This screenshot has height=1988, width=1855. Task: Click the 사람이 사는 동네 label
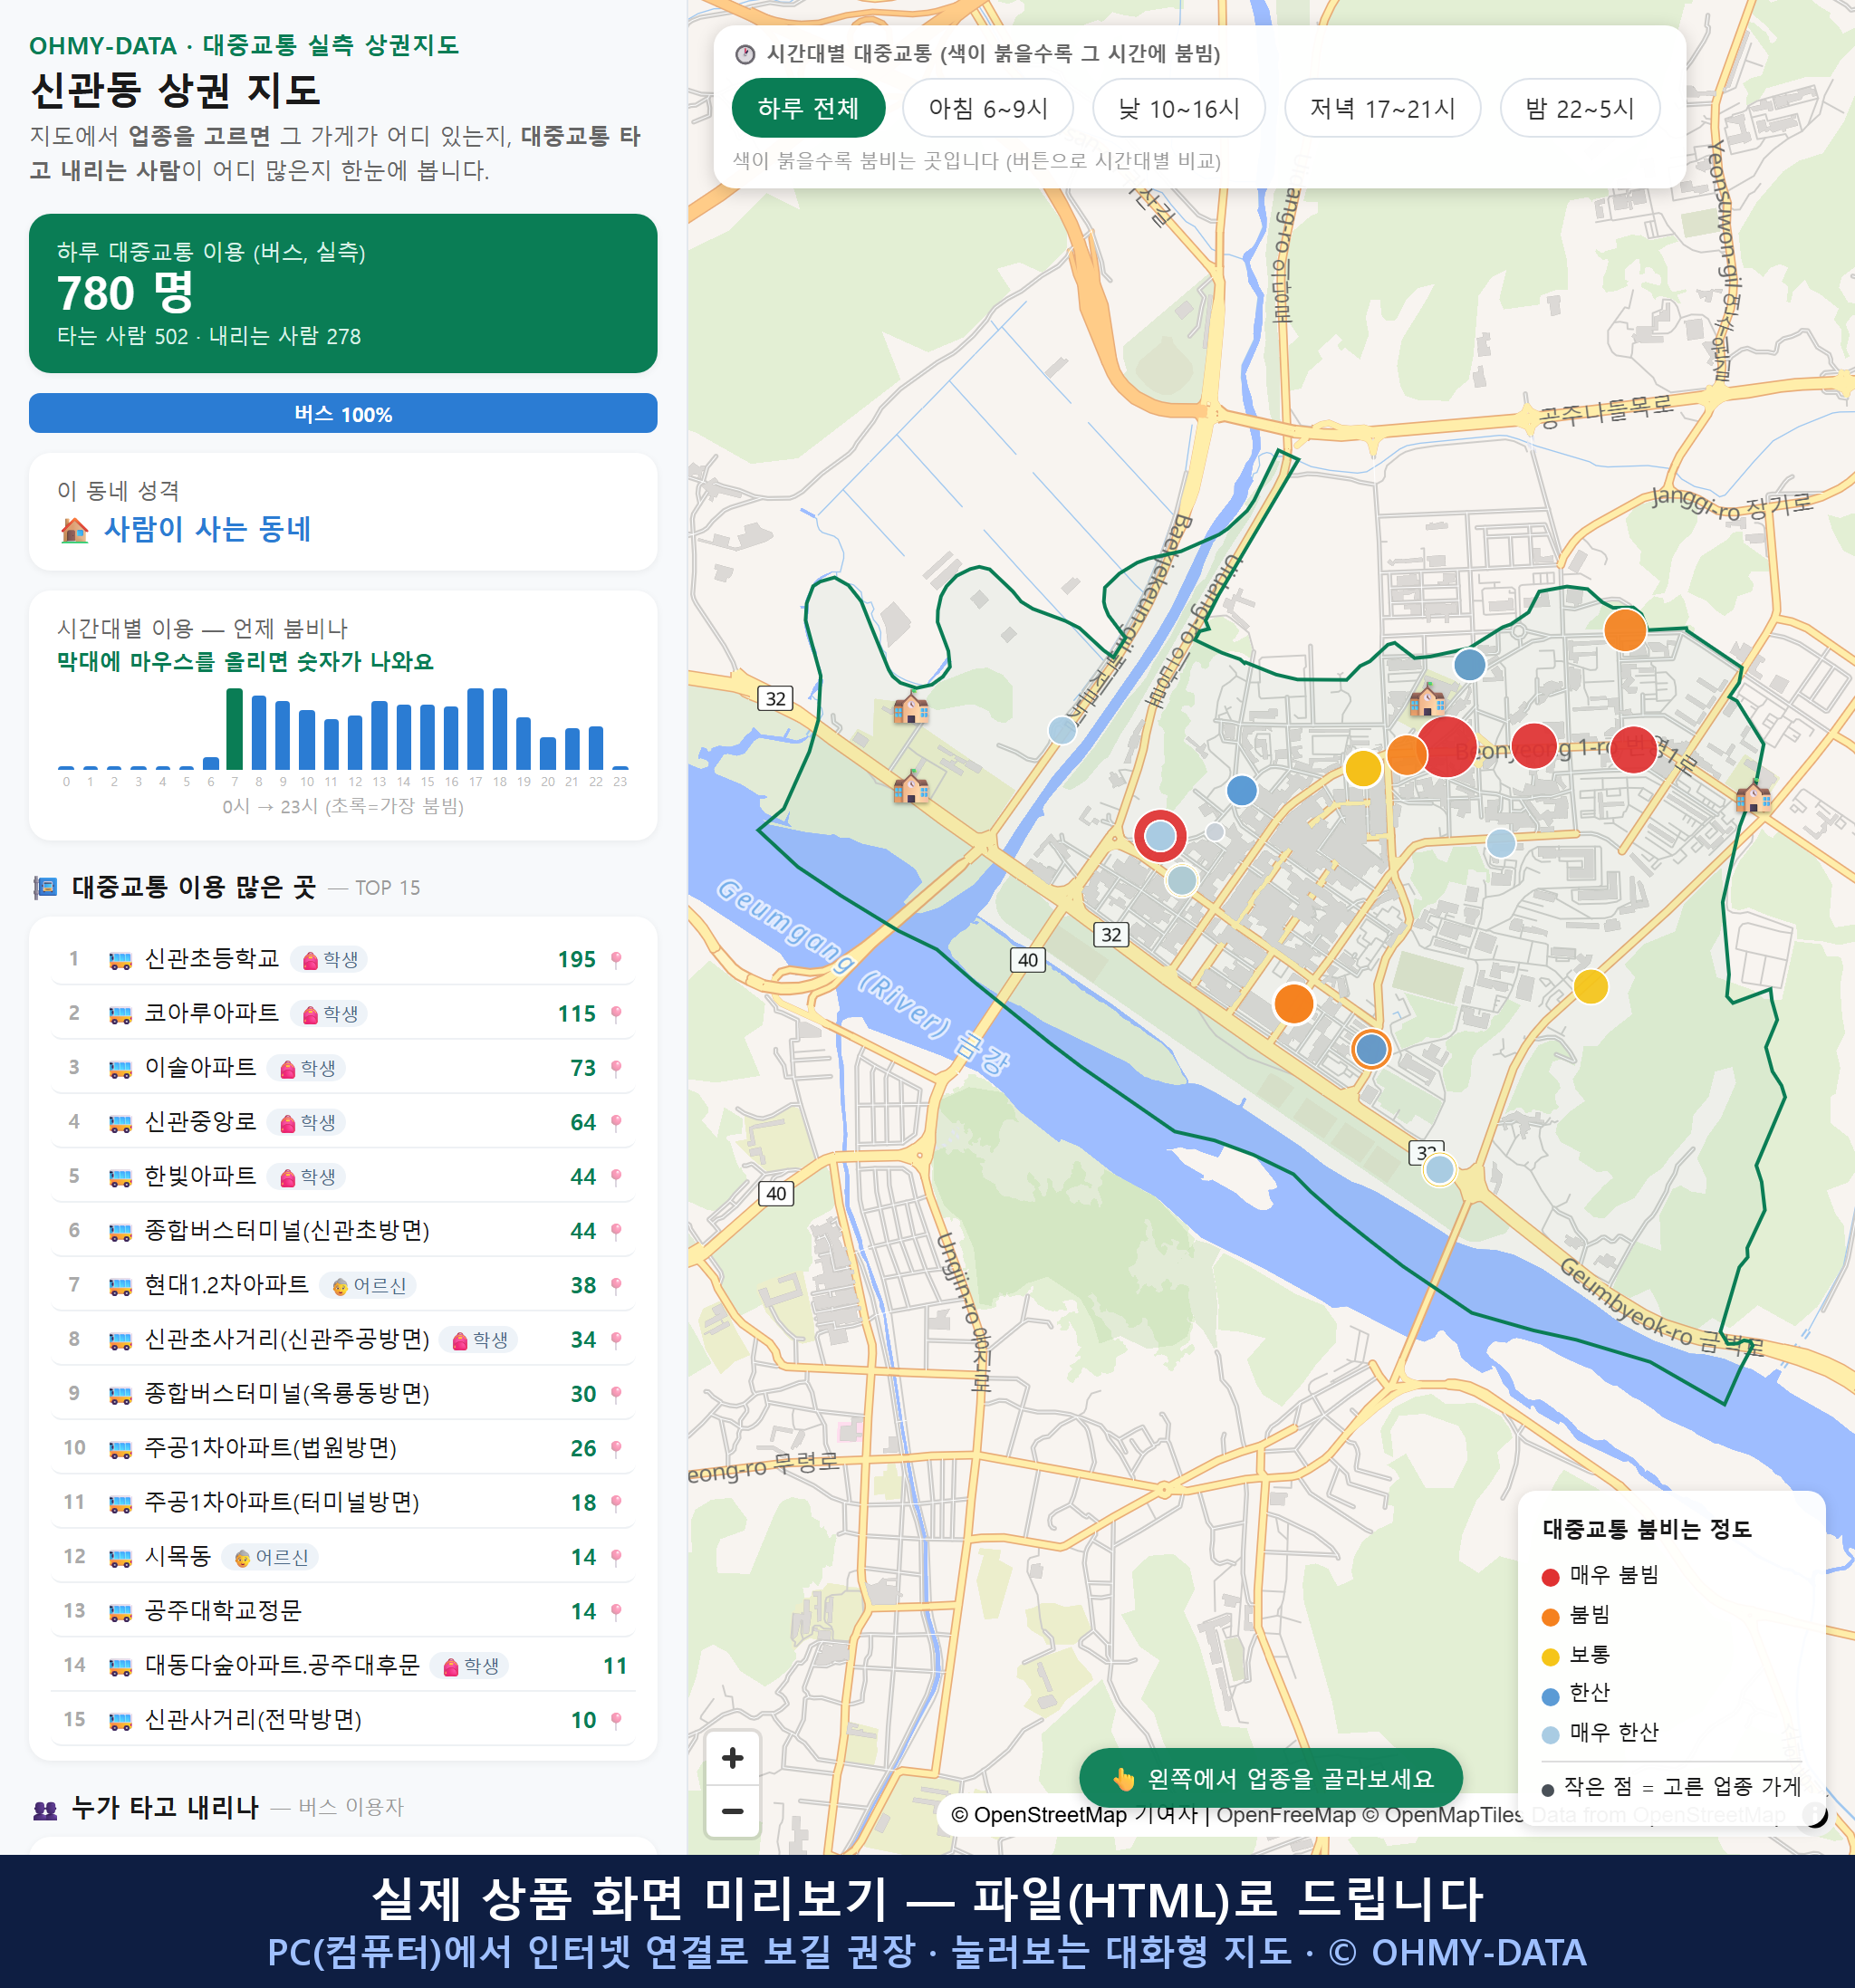207,529
